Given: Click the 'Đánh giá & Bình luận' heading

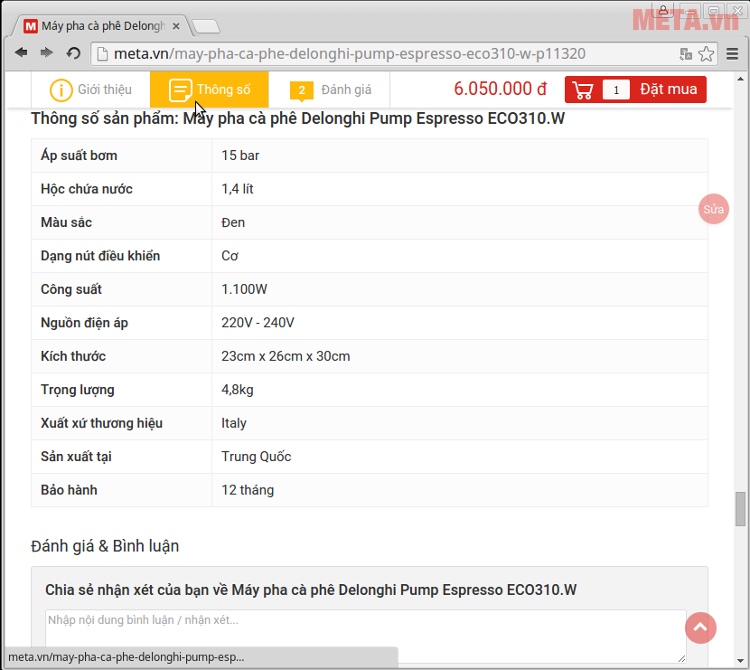Looking at the screenshot, I should 105,546.
